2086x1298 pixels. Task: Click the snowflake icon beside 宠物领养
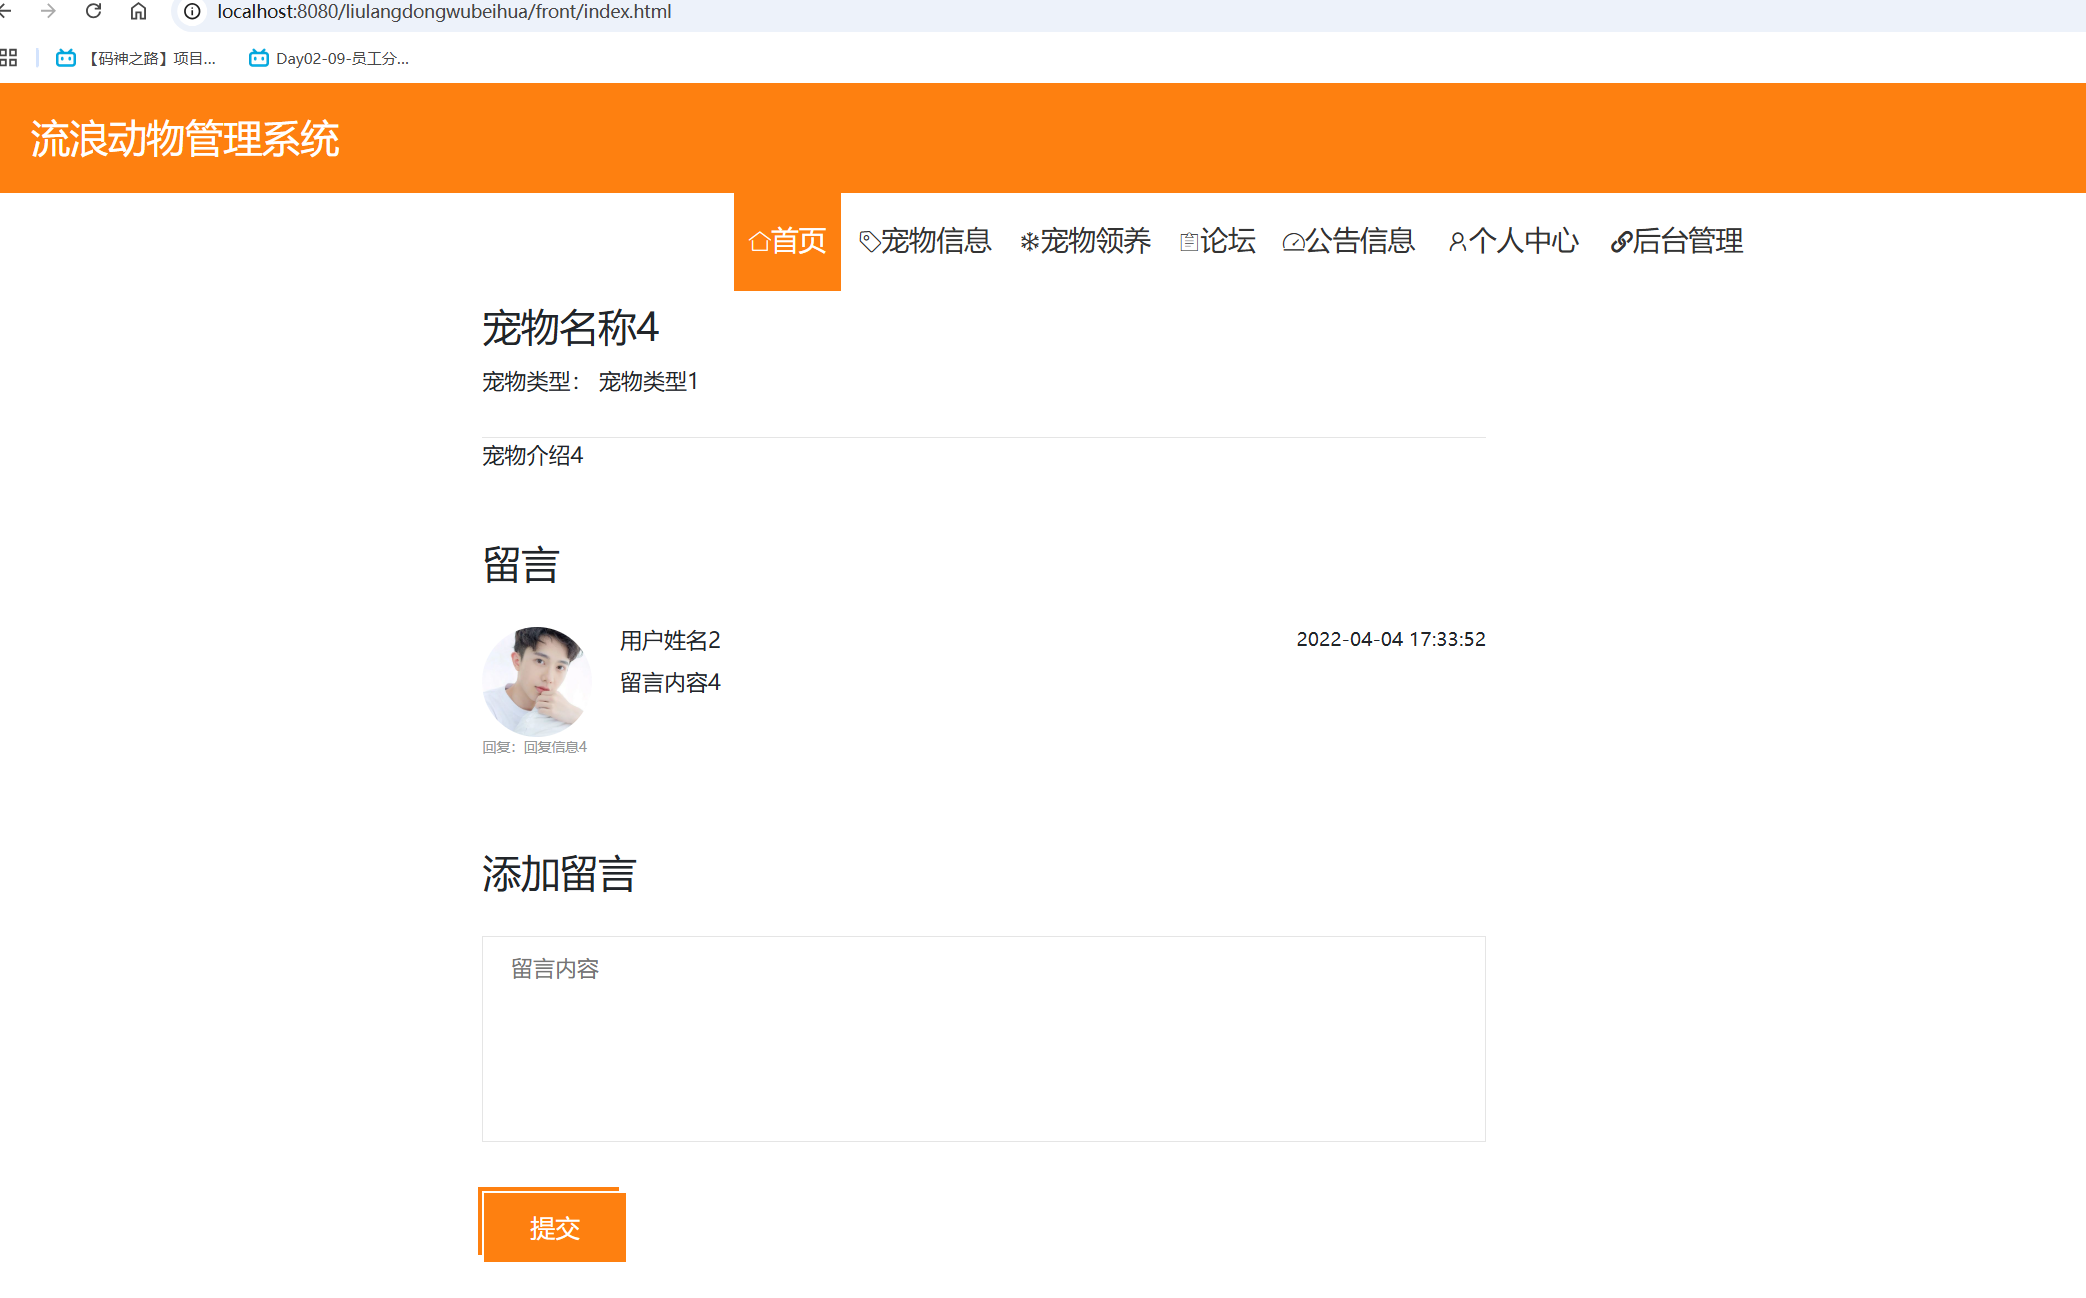pos(1029,242)
